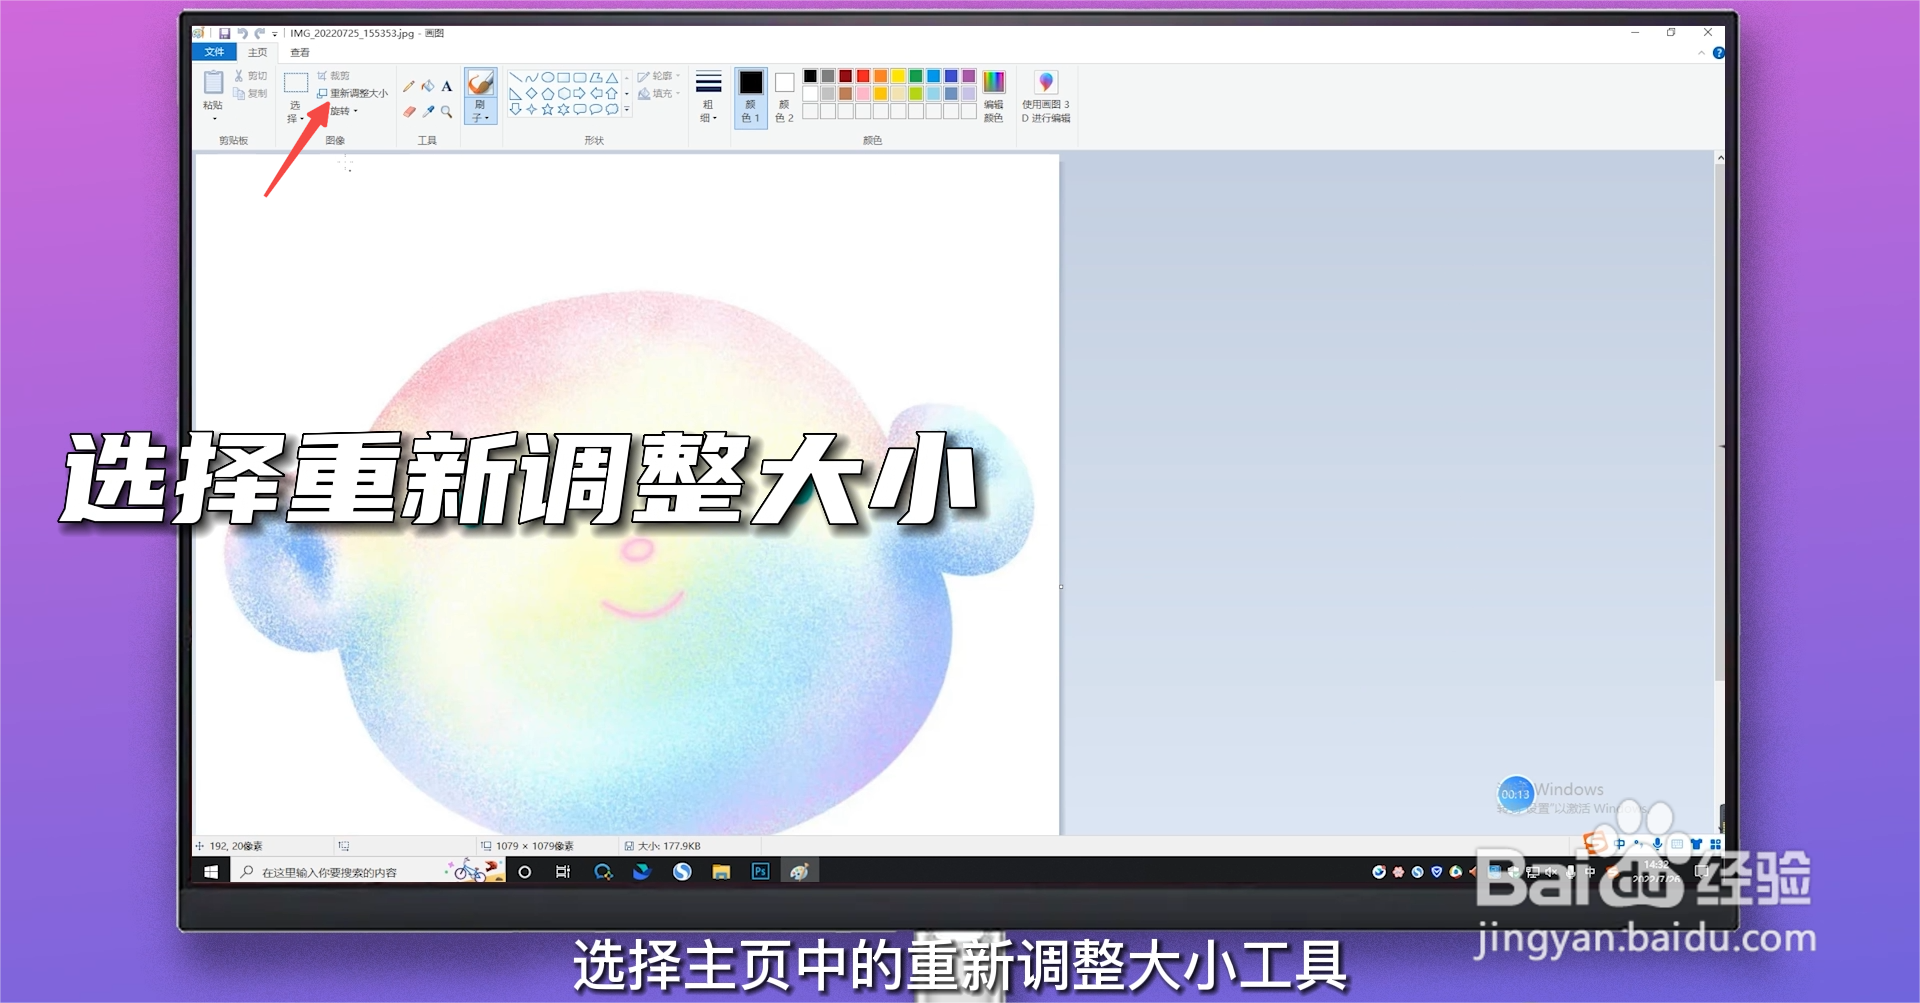Click the Undo icon in the title bar

(242, 33)
